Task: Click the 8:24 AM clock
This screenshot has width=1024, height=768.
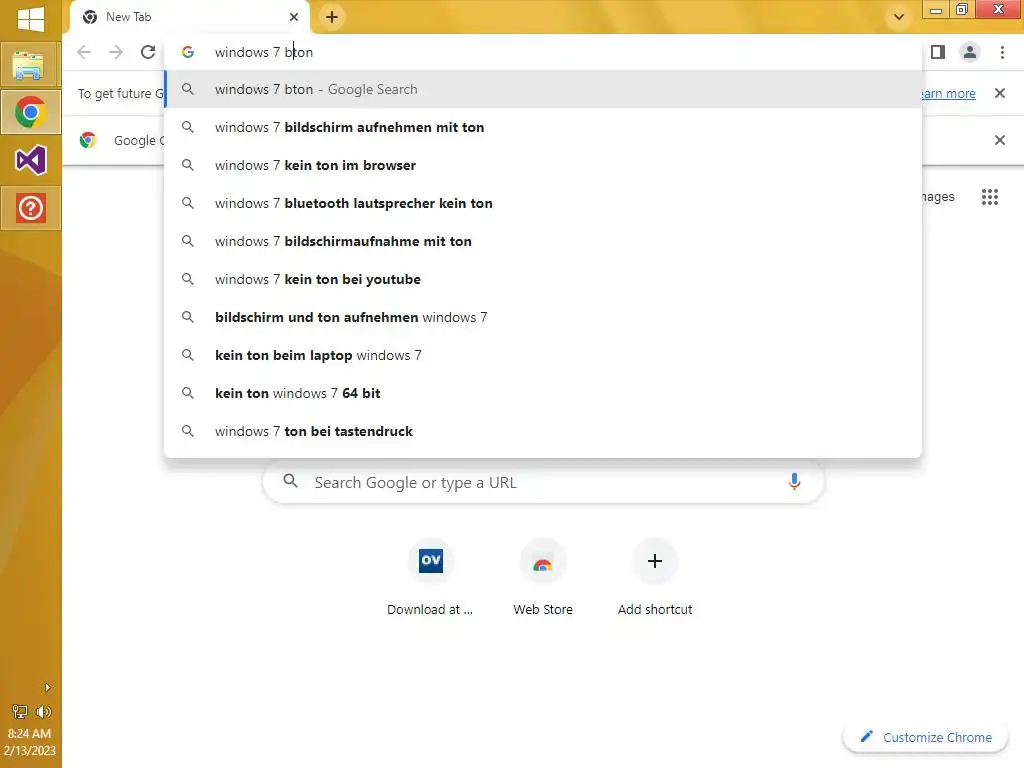Action: 30,734
